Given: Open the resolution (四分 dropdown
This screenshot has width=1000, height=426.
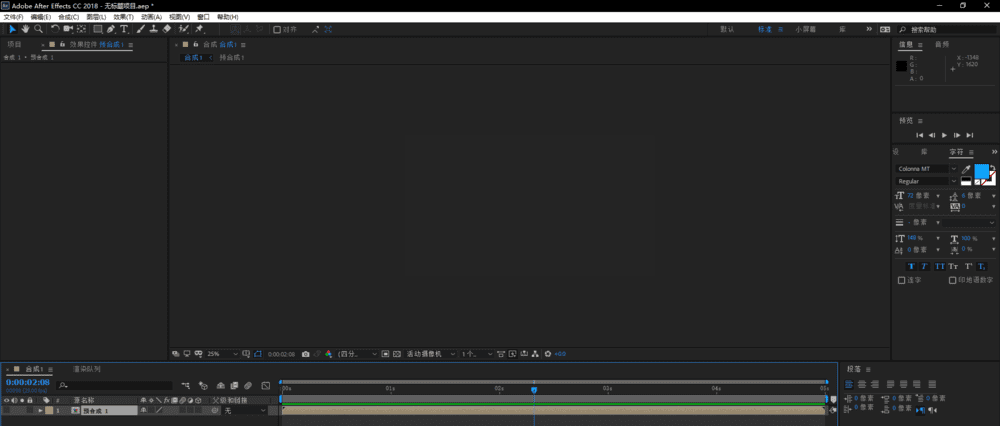Looking at the screenshot, I should point(355,354).
